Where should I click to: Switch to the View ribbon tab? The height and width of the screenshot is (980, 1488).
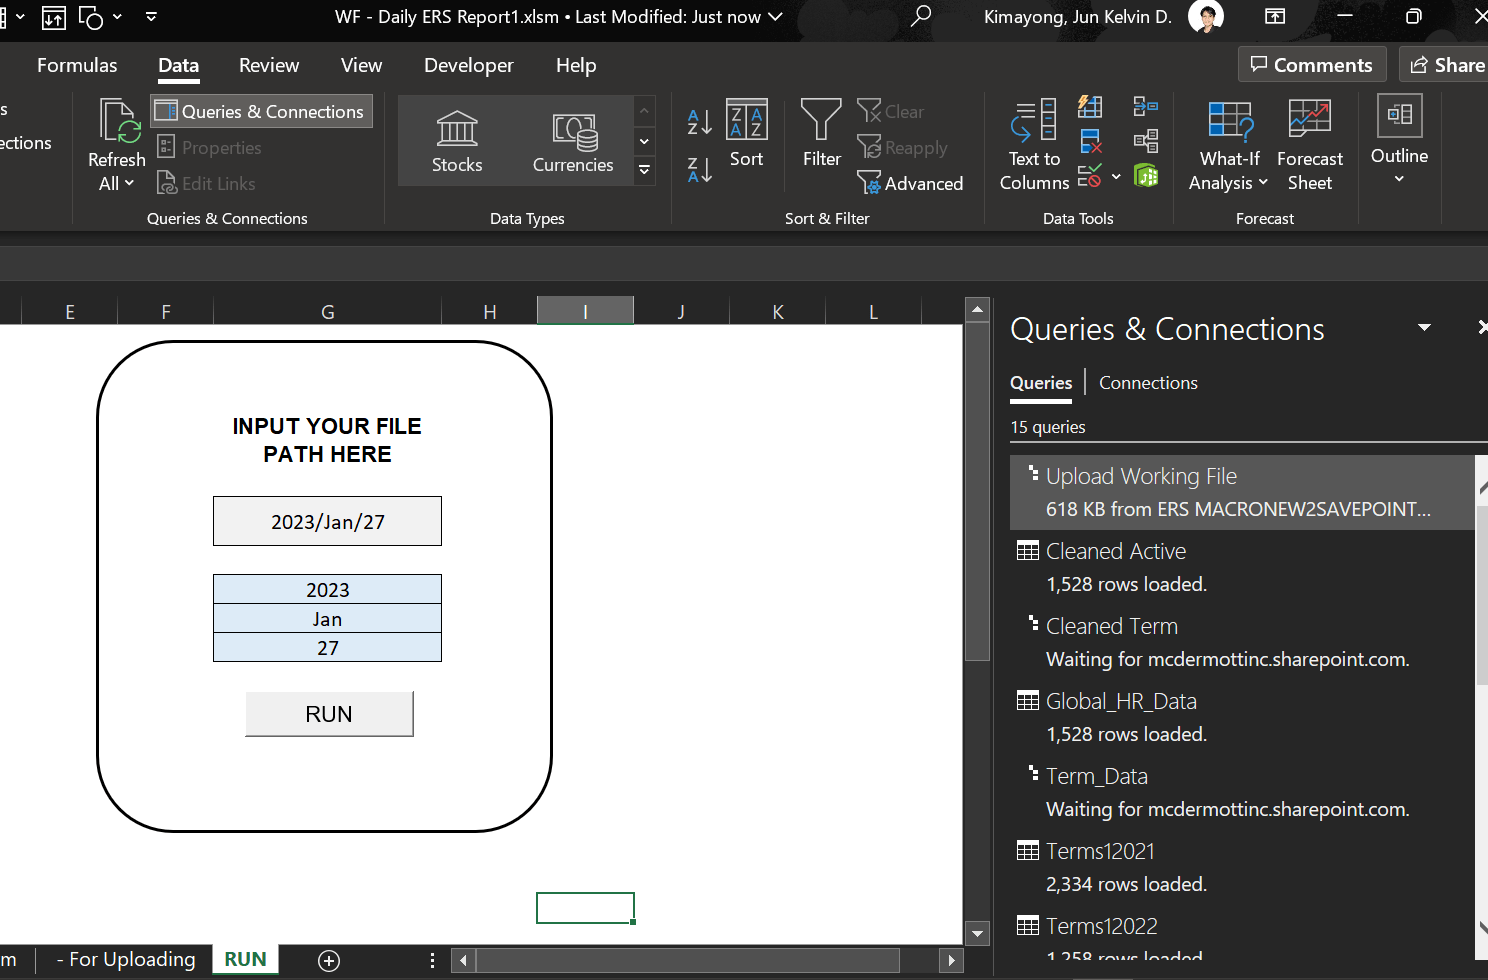tap(361, 65)
